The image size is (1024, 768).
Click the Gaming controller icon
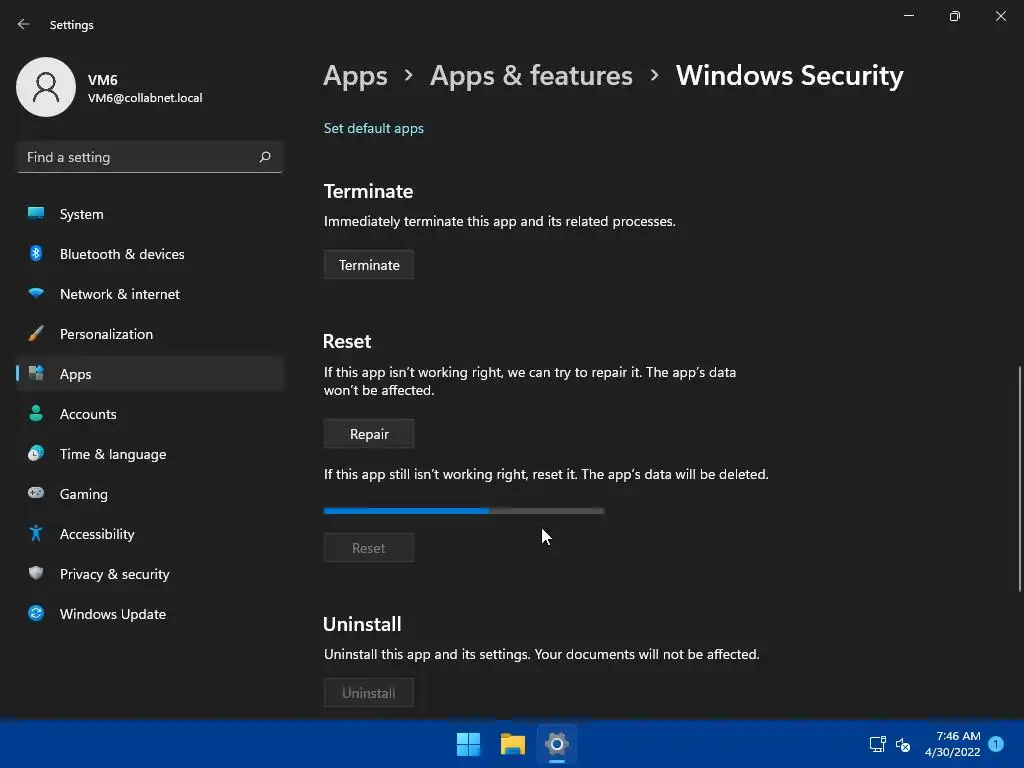pos(36,493)
